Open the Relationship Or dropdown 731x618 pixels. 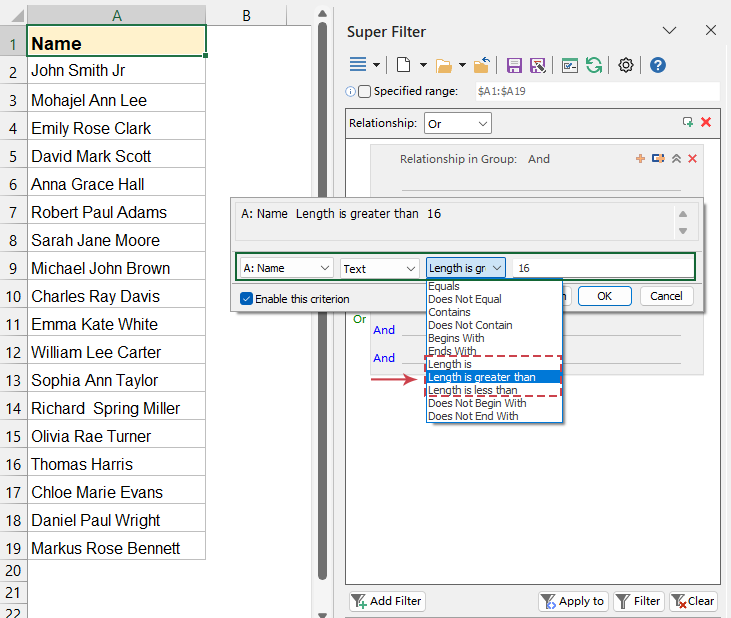point(457,123)
